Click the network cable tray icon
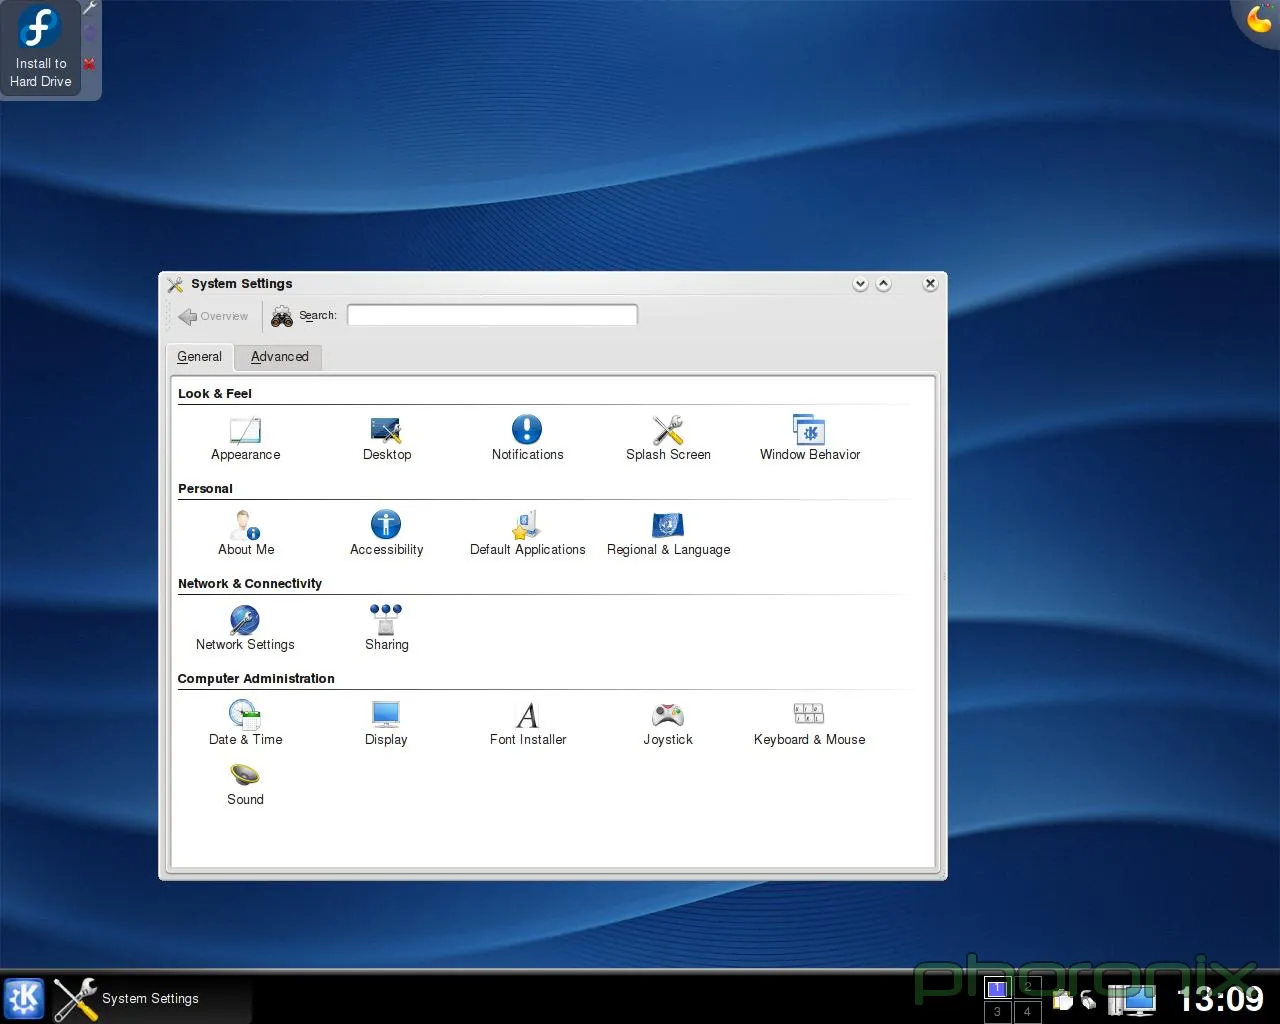The image size is (1280, 1024). pos(1088,999)
